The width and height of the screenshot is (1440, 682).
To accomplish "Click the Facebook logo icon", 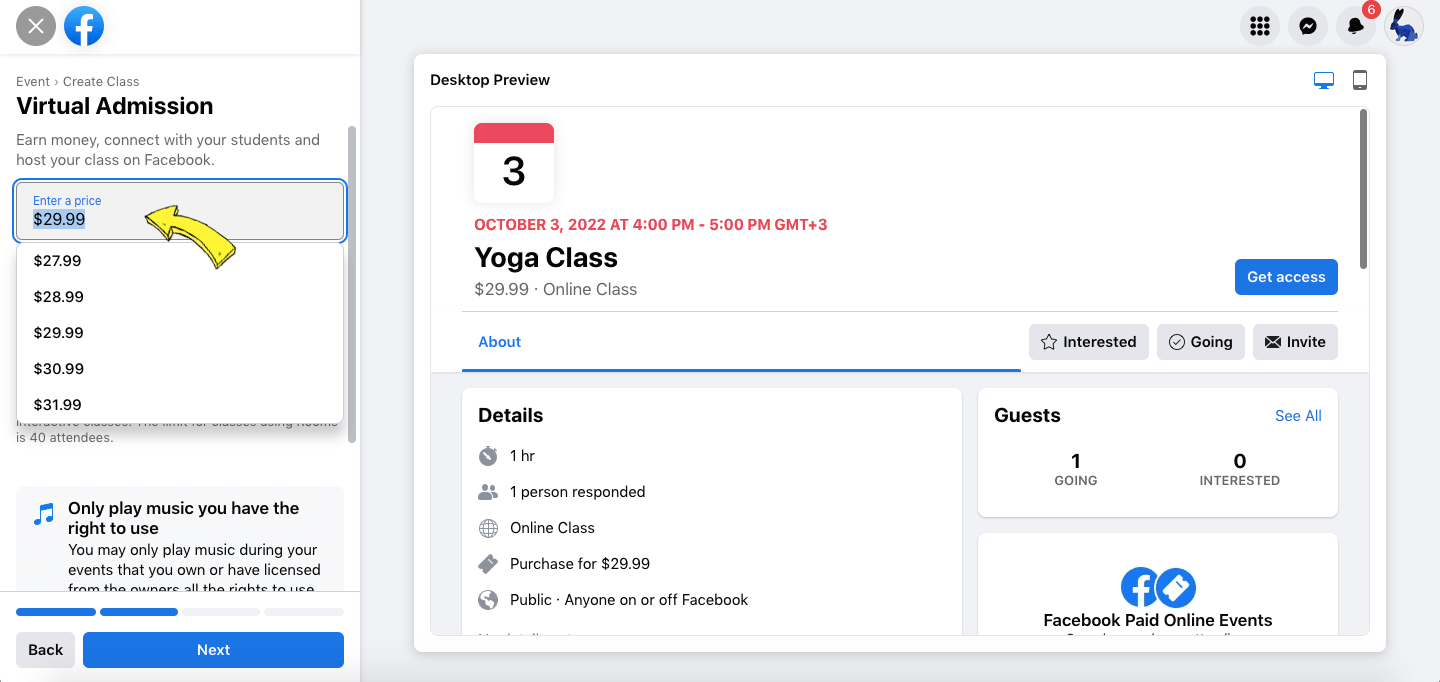I will click(x=83, y=26).
